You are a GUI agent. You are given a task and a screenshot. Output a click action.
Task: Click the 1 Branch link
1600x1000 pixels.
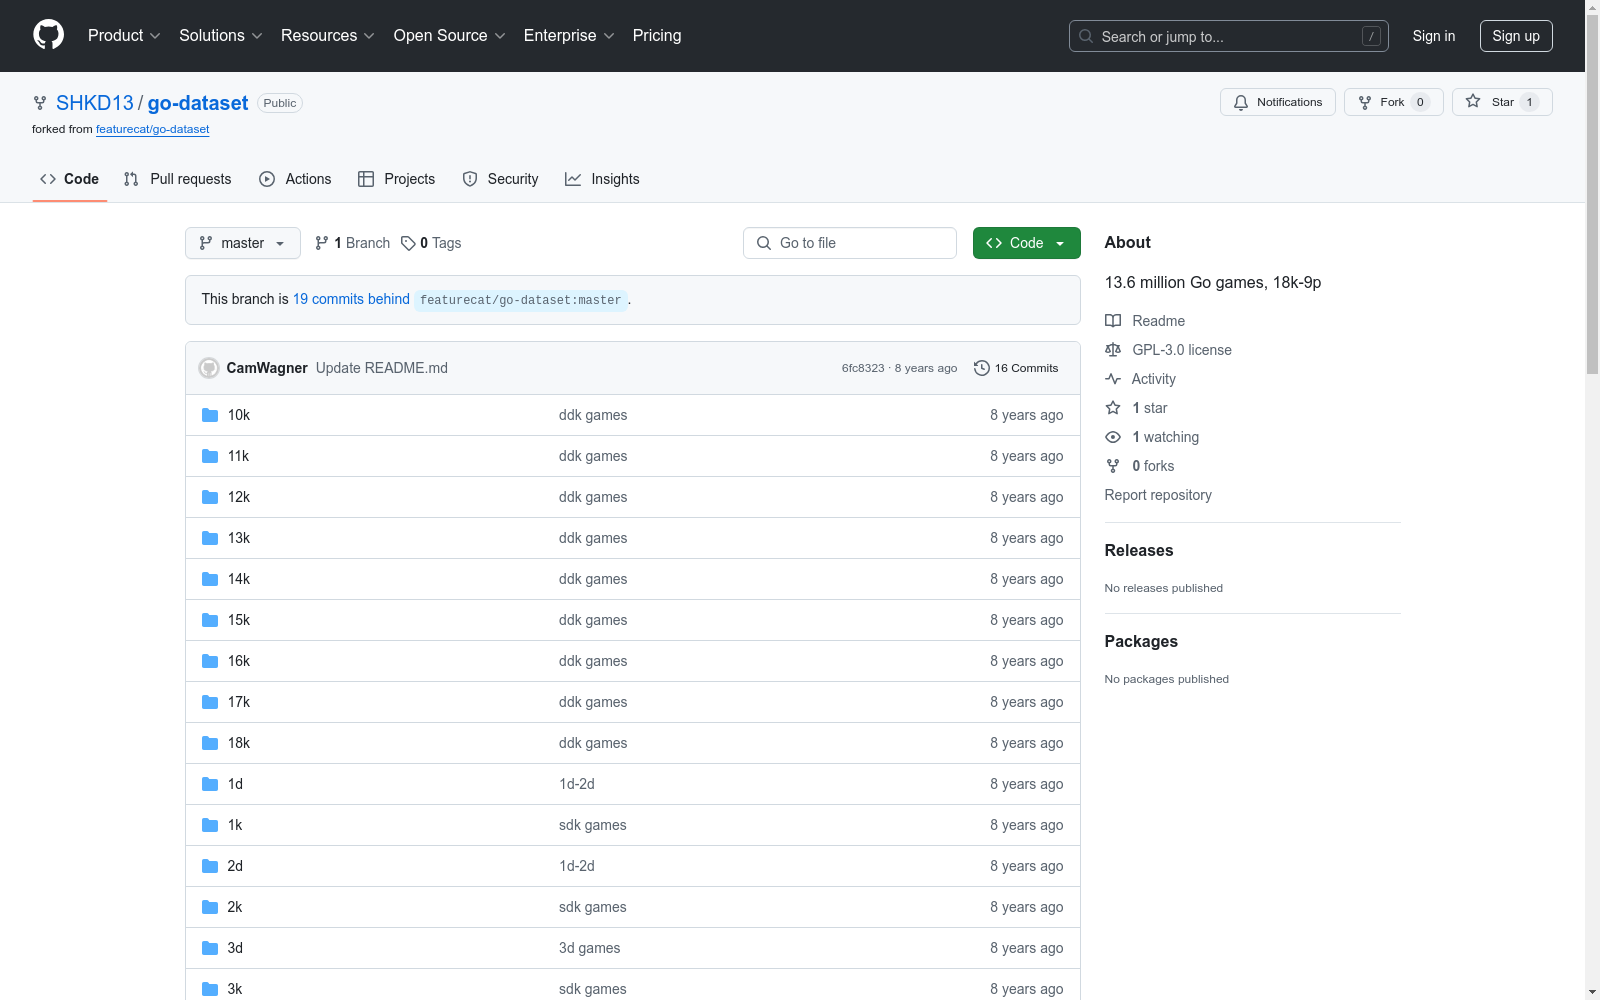point(352,243)
